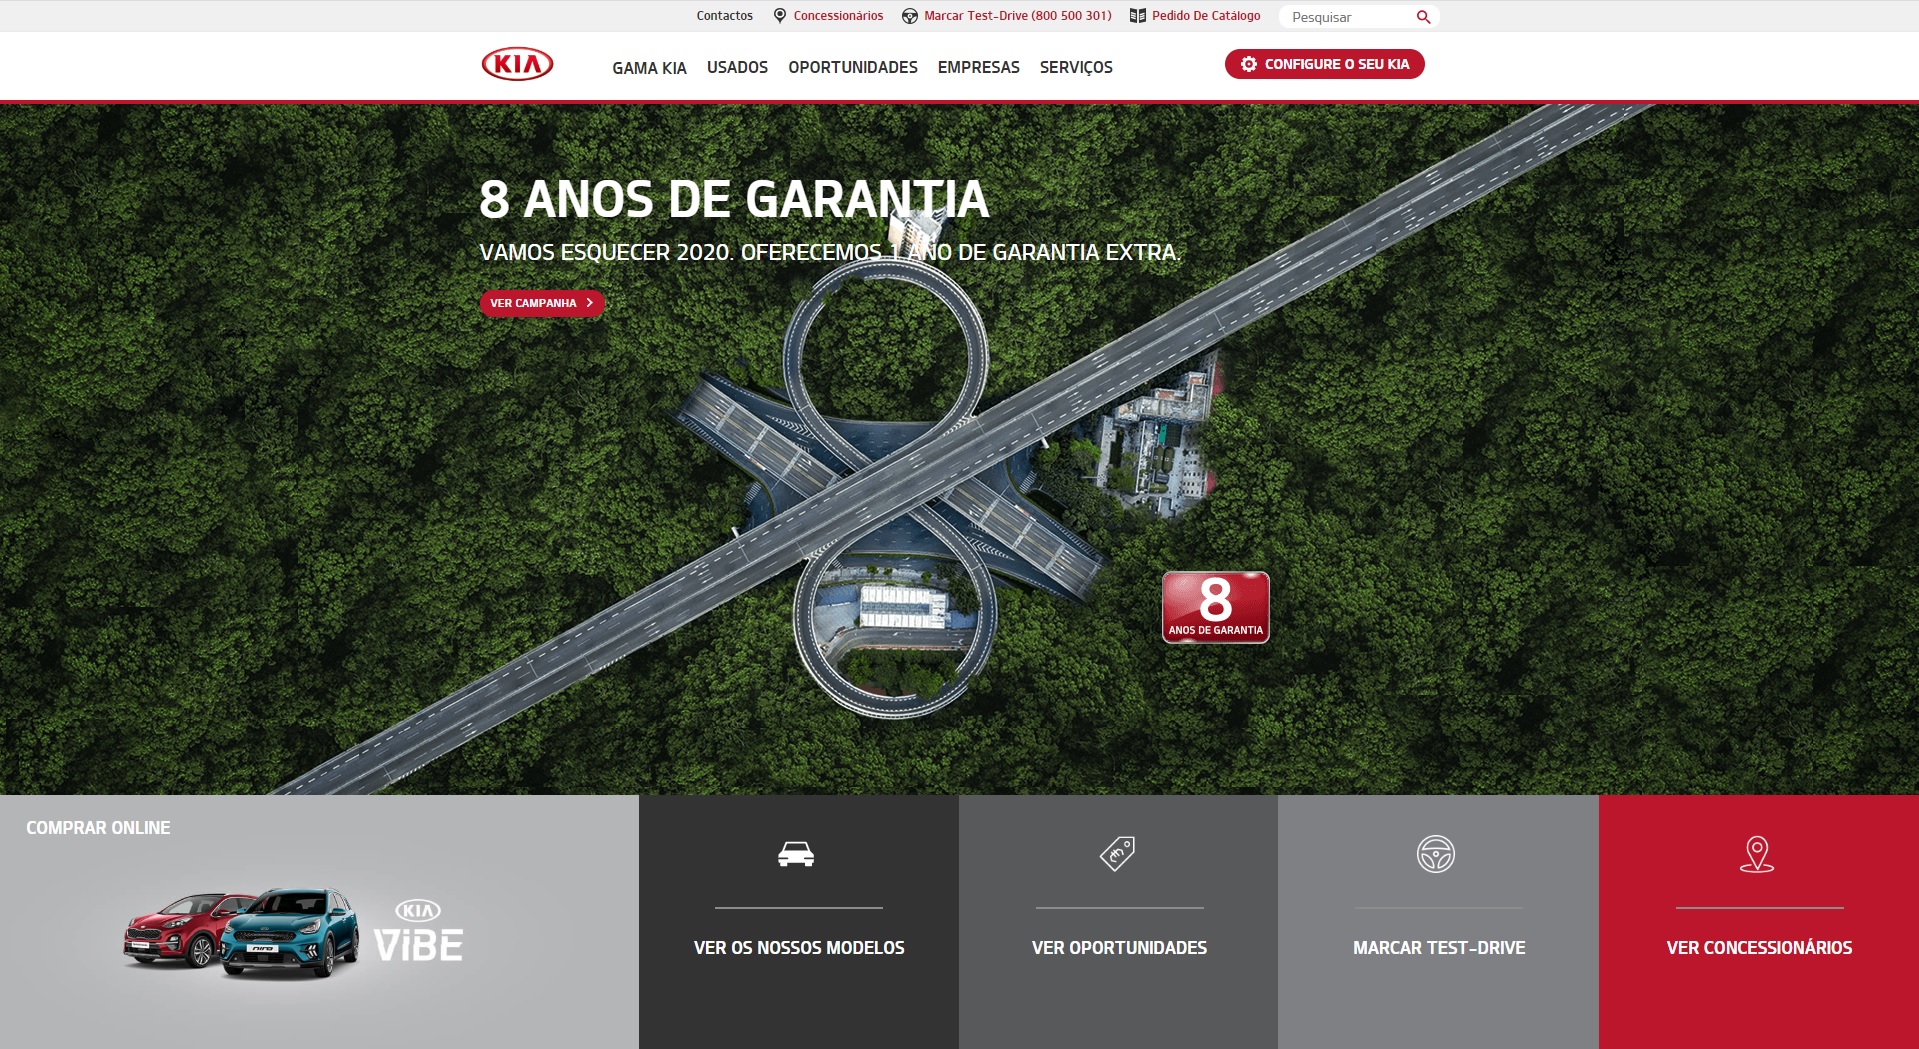Click the 8 Anos de Garantia badge
Screen dimensions: 1919x1049
point(1215,607)
